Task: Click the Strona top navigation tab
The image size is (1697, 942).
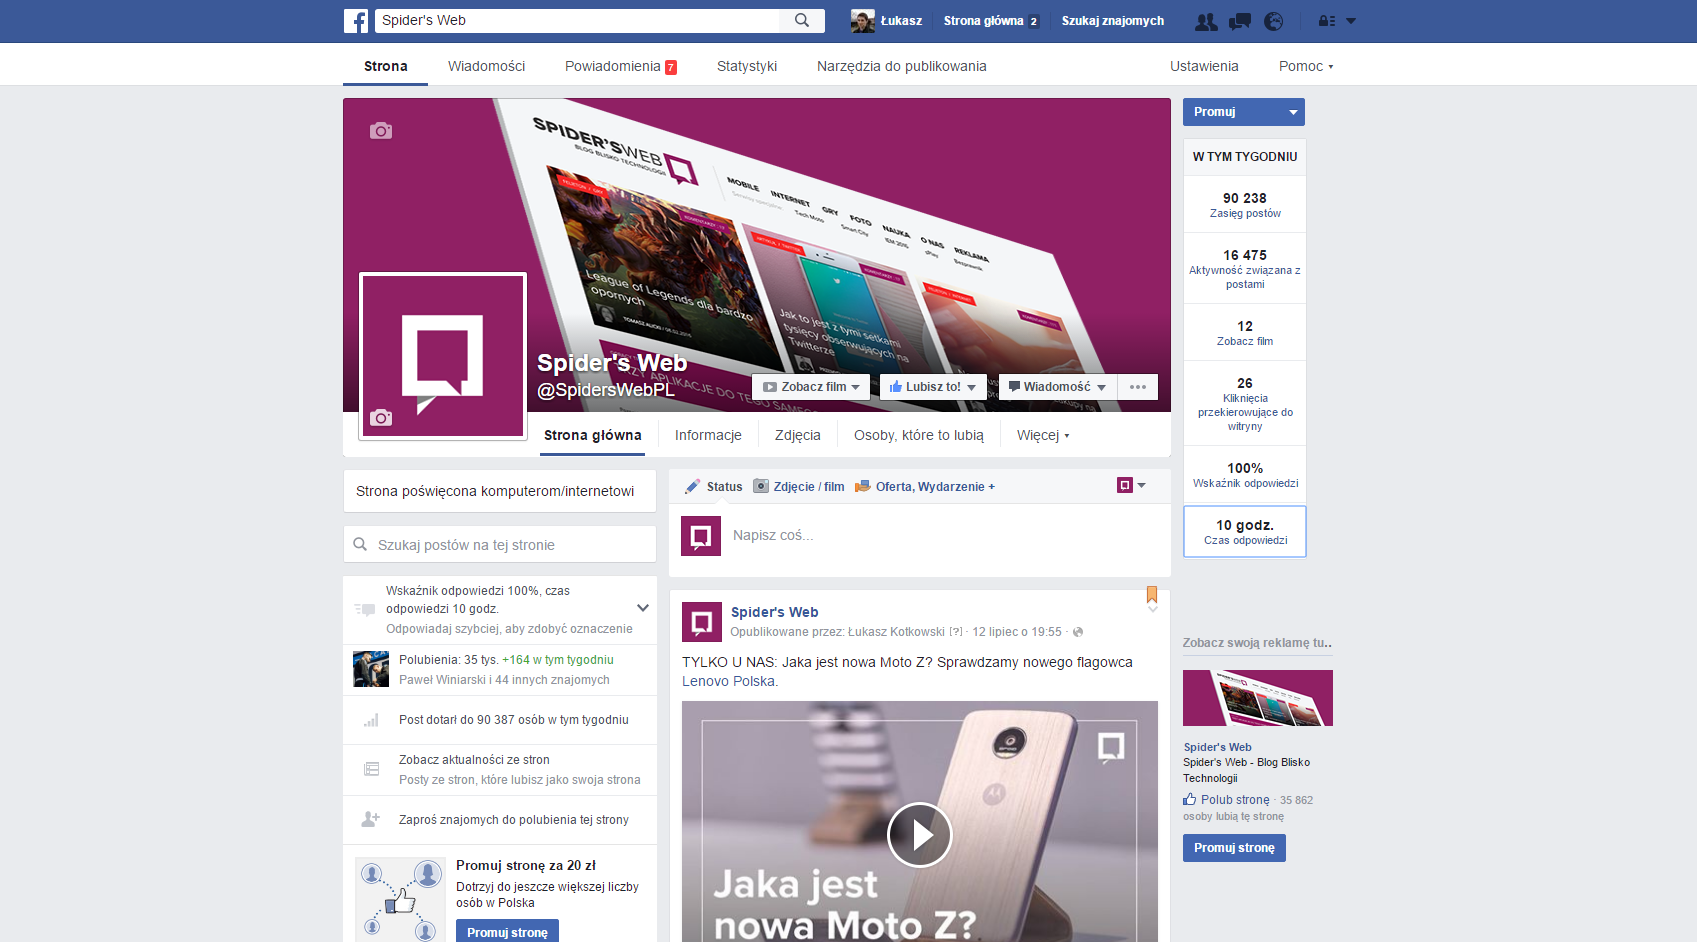Action: click(385, 66)
